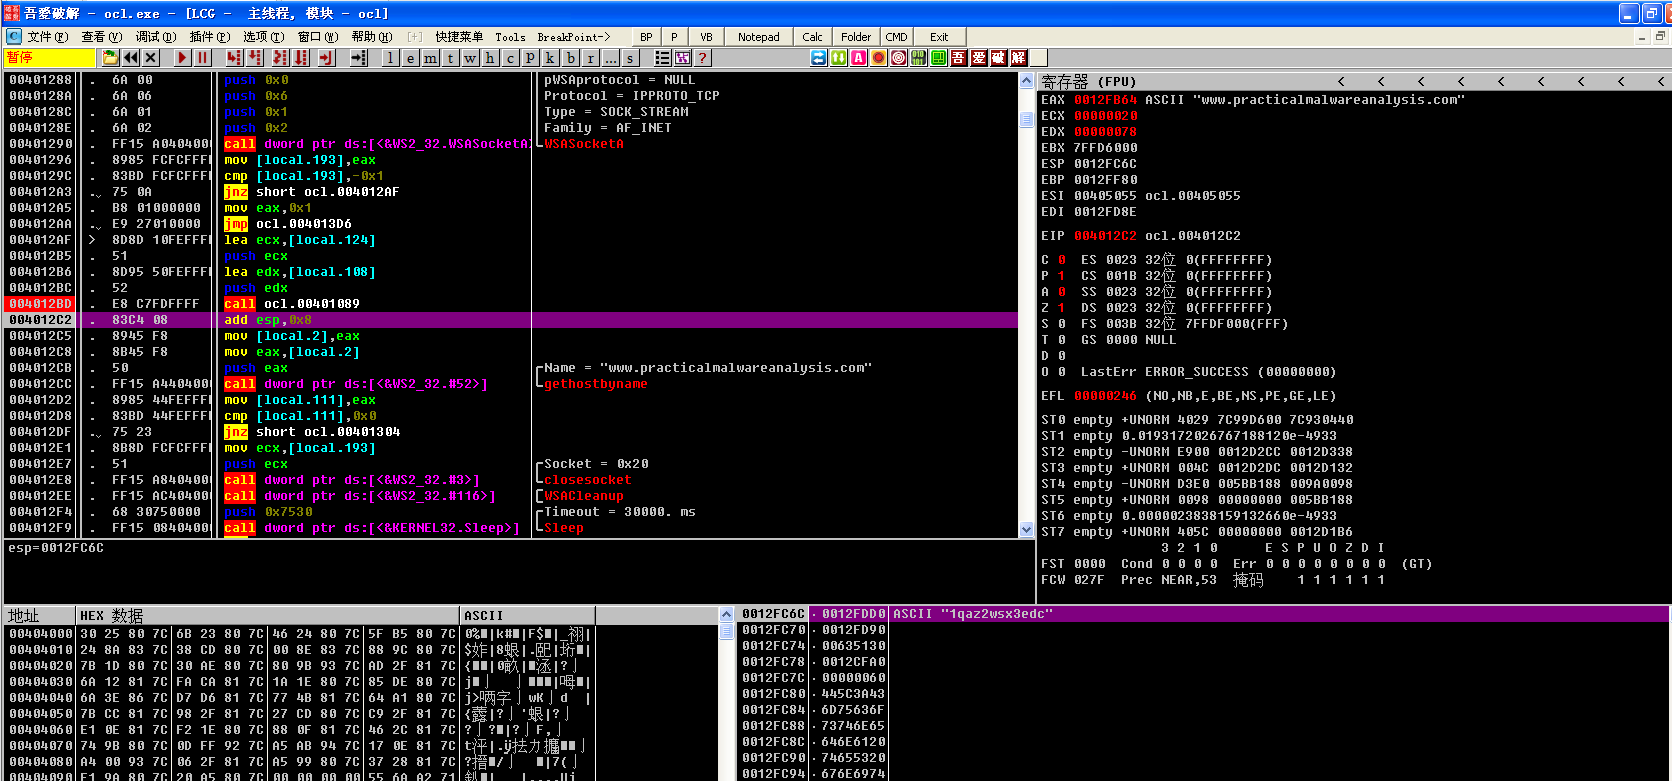Expand the BreakPoint-> dropdown menu
The width and height of the screenshot is (1672, 781).
point(573,37)
